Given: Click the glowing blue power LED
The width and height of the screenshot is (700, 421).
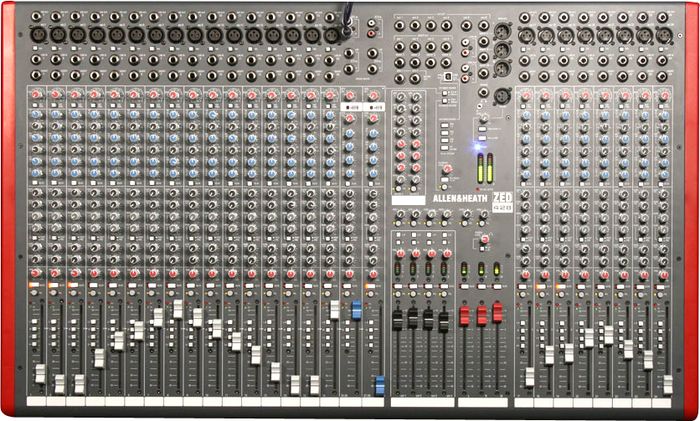Looking at the screenshot, I should click(x=478, y=146).
